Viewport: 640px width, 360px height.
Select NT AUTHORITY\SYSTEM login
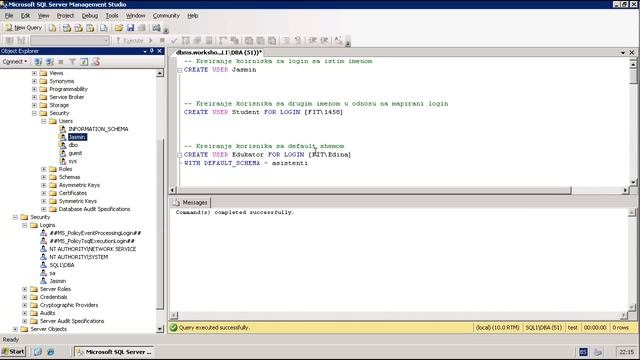pos(78,257)
